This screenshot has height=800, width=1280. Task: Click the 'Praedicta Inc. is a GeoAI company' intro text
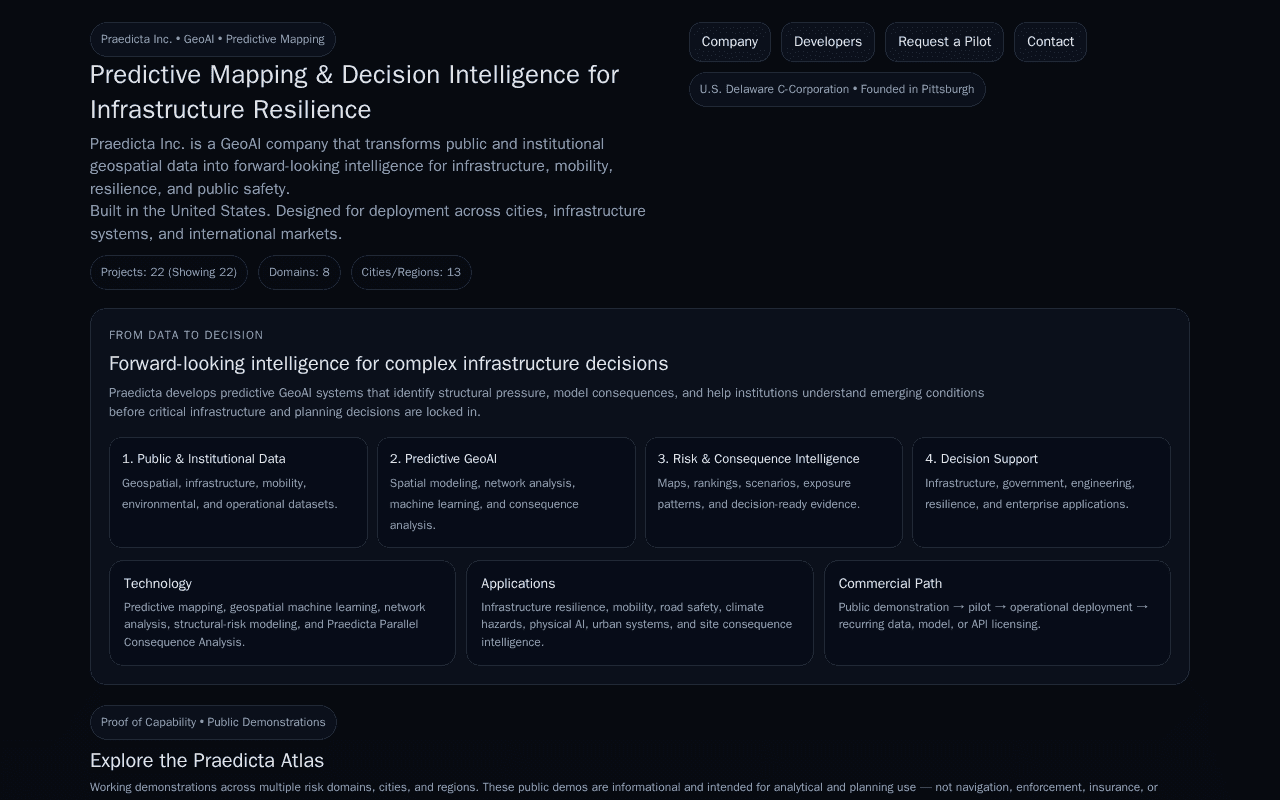(352, 166)
